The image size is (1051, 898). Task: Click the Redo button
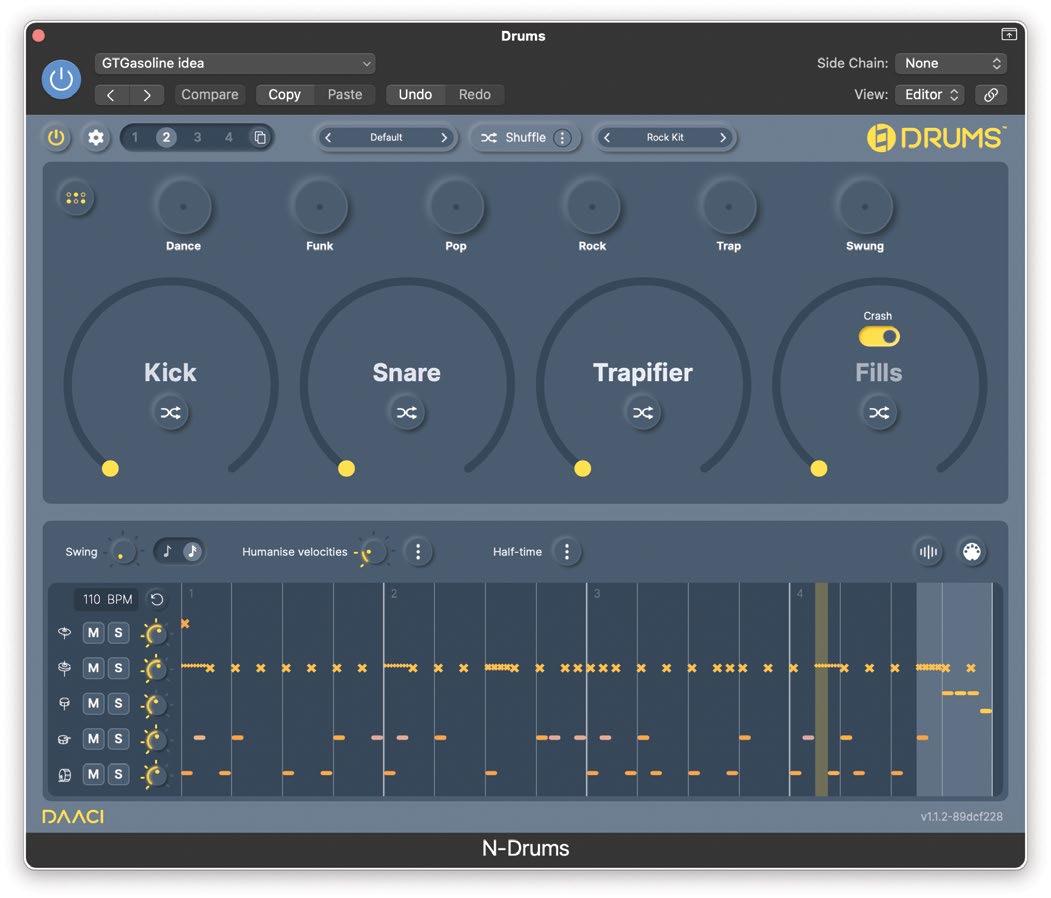[475, 94]
